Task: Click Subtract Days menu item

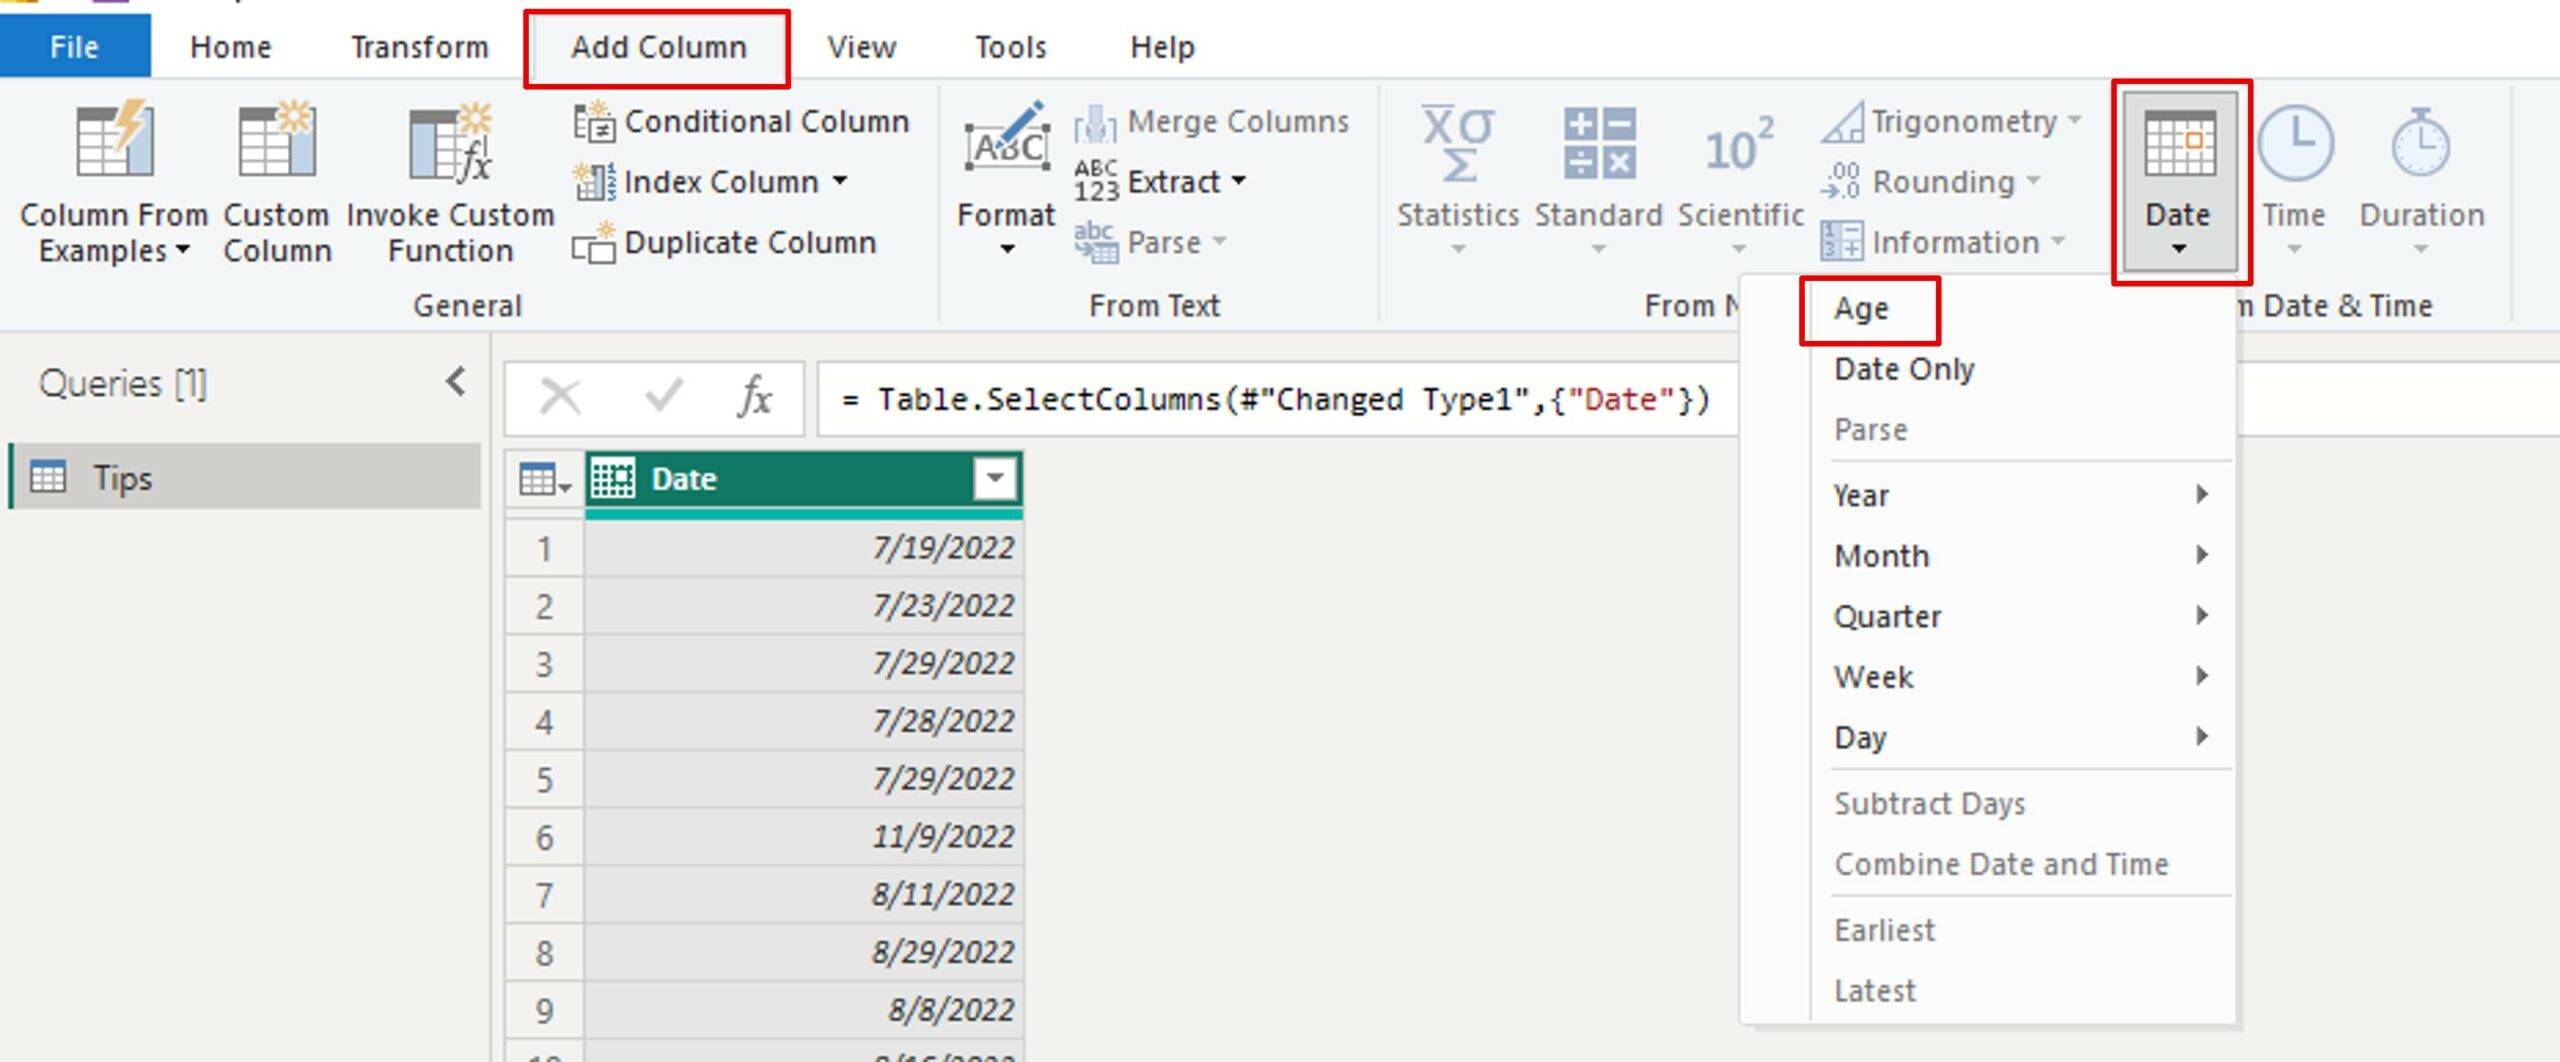Action: pyautogui.click(x=1930, y=804)
